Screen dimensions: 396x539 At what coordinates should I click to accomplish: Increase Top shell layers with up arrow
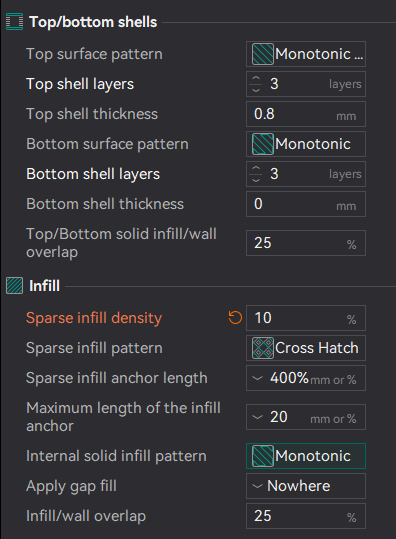pyautogui.click(x=256, y=78)
